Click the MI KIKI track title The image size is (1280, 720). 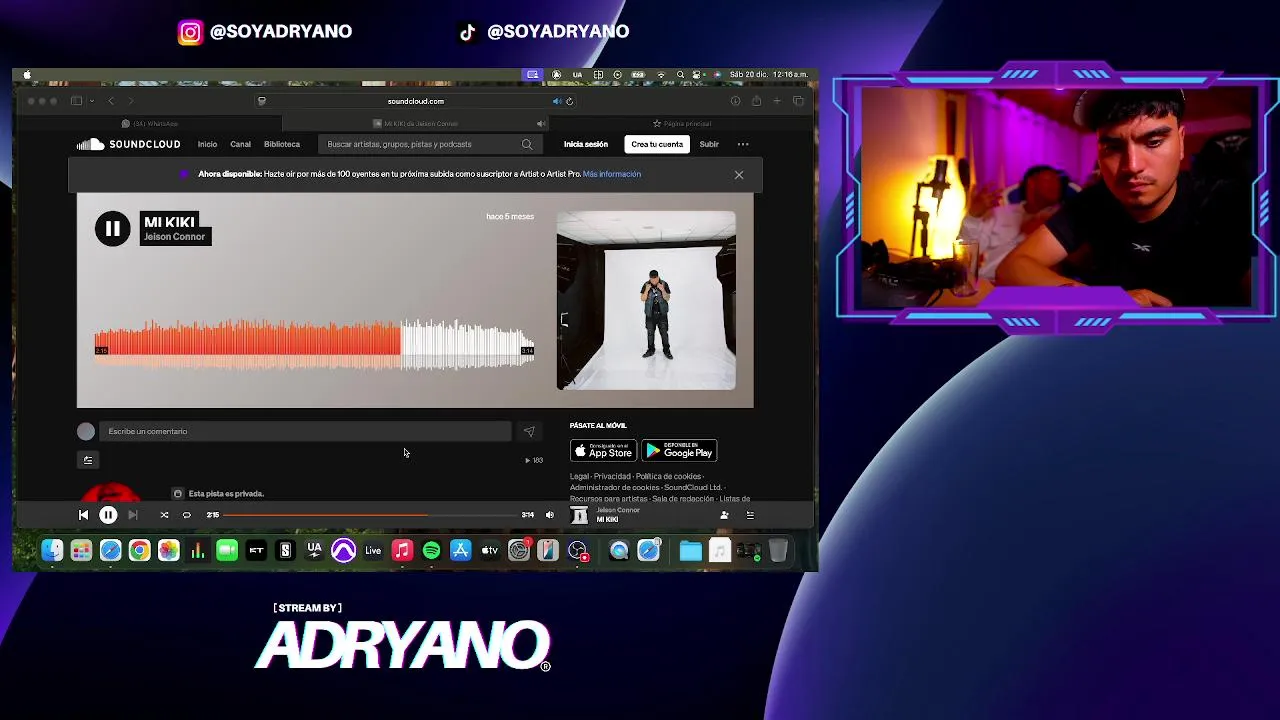169,222
